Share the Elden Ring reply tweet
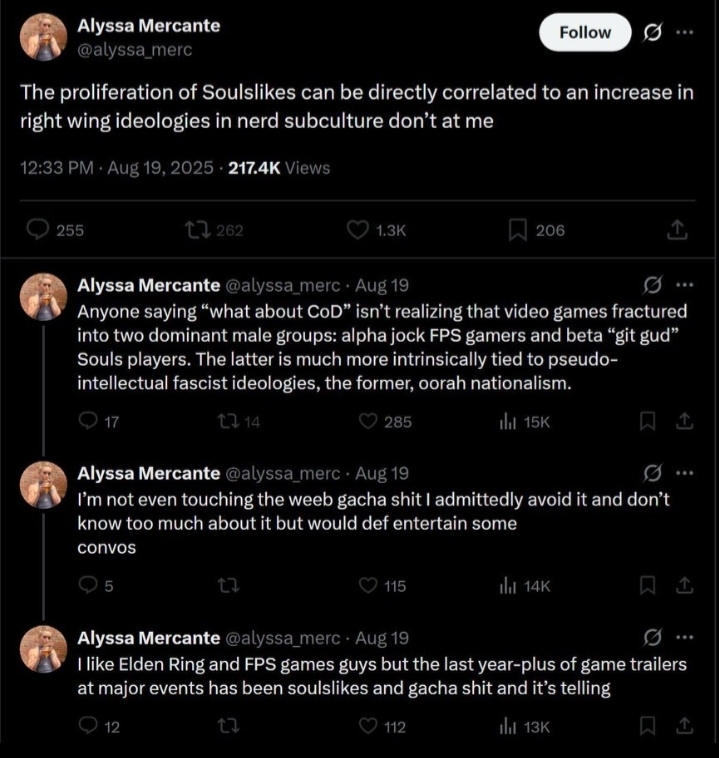Screen dimensions: 719x758 point(684,727)
